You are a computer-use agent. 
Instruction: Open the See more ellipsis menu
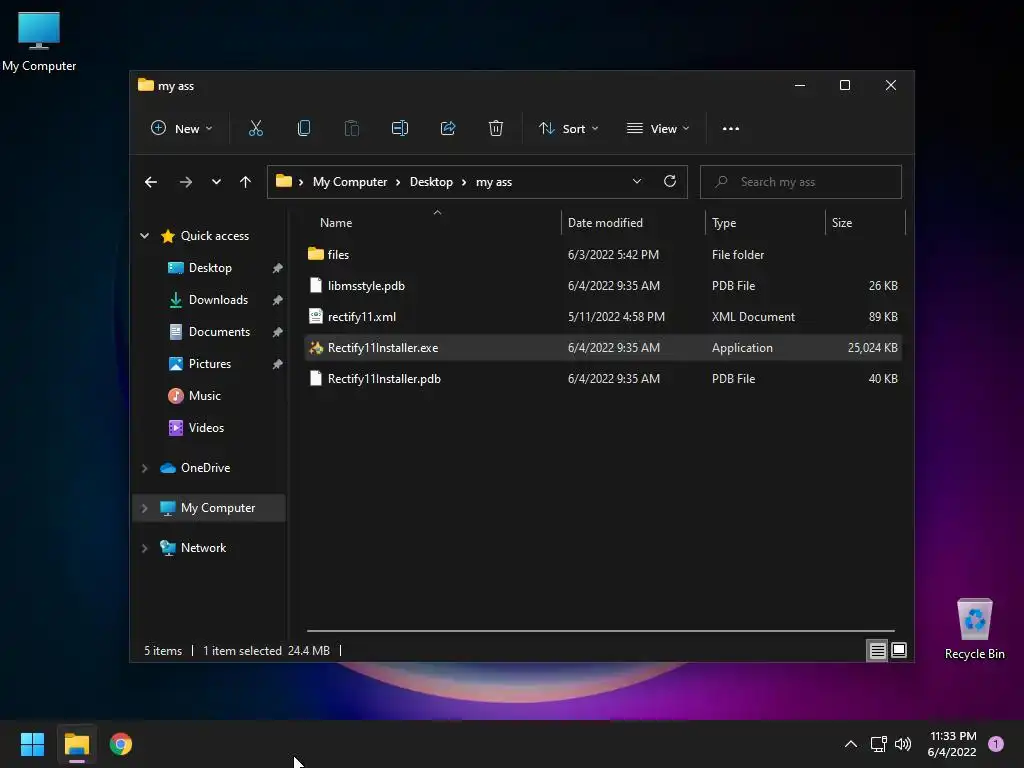coord(731,129)
